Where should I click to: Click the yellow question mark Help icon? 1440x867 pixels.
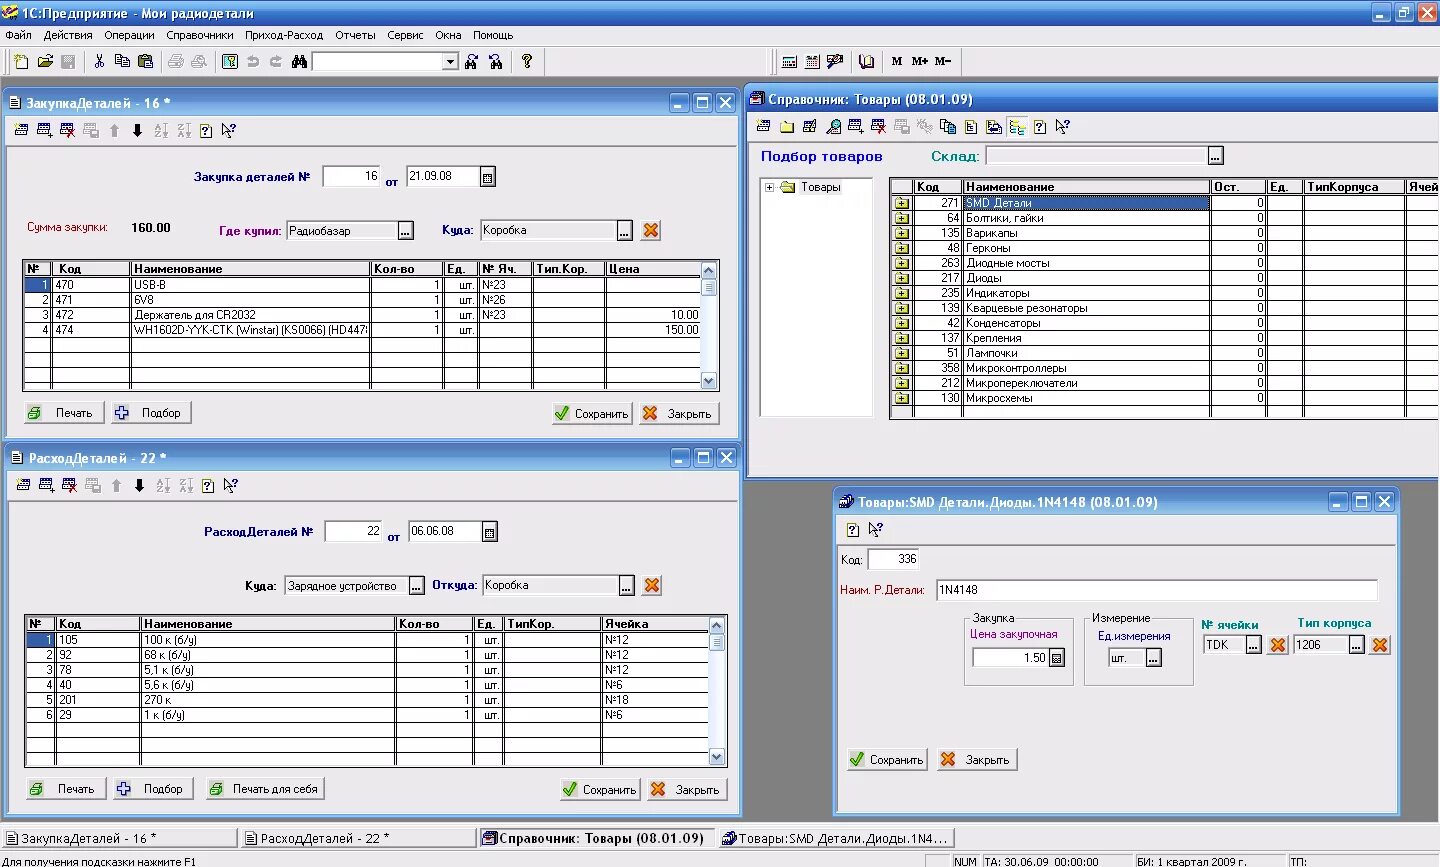pyautogui.click(x=527, y=61)
